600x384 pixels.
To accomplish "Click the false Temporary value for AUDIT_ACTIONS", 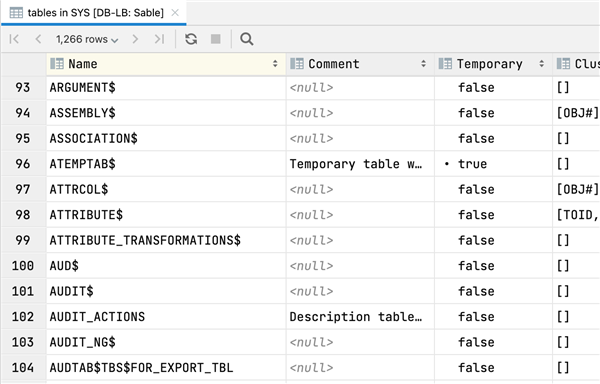I will click(x=494, y=317).
